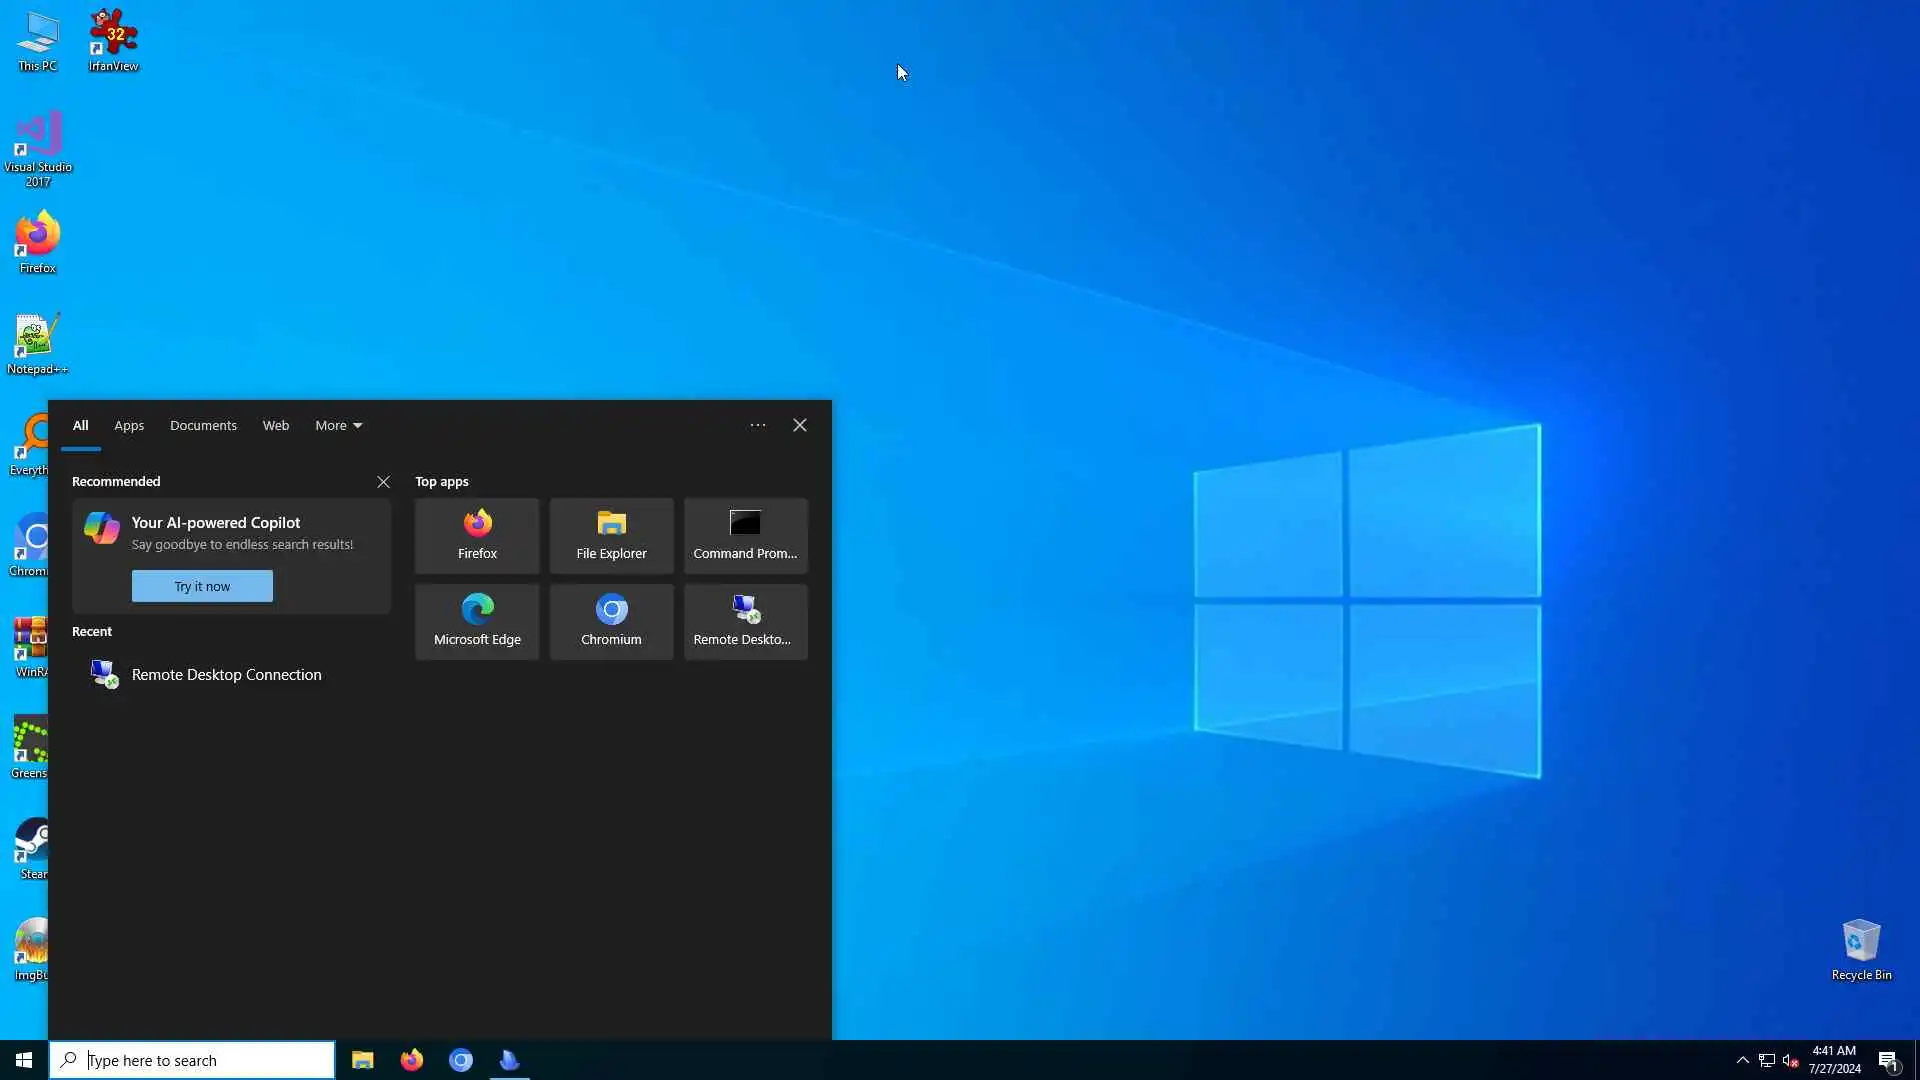Image resolution: width=1920 pixels, height=1080 pixels.
Task: Switch to the Documents search tab
Action: click(203, 425)
